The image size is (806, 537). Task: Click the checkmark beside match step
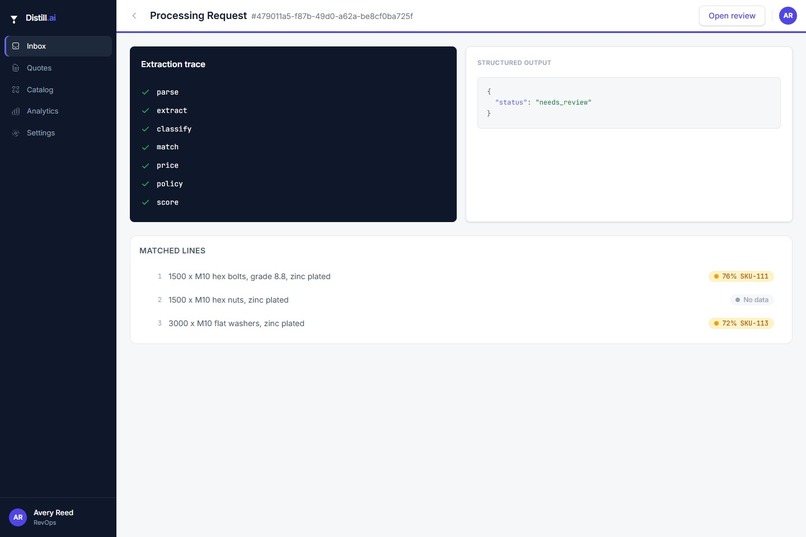145,147
